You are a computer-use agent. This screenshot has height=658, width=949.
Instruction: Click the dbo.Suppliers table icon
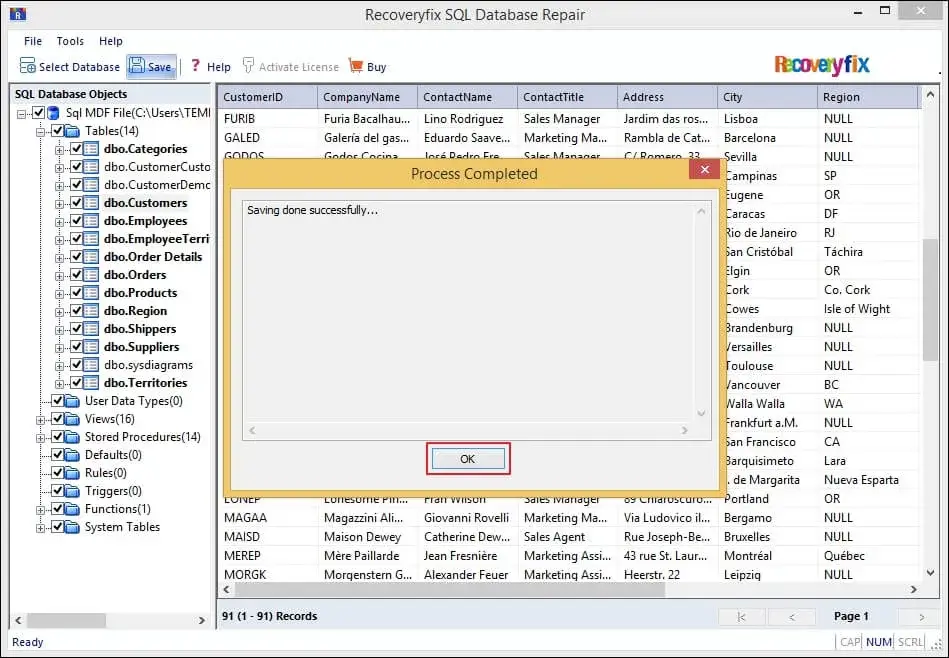(91, 347)
